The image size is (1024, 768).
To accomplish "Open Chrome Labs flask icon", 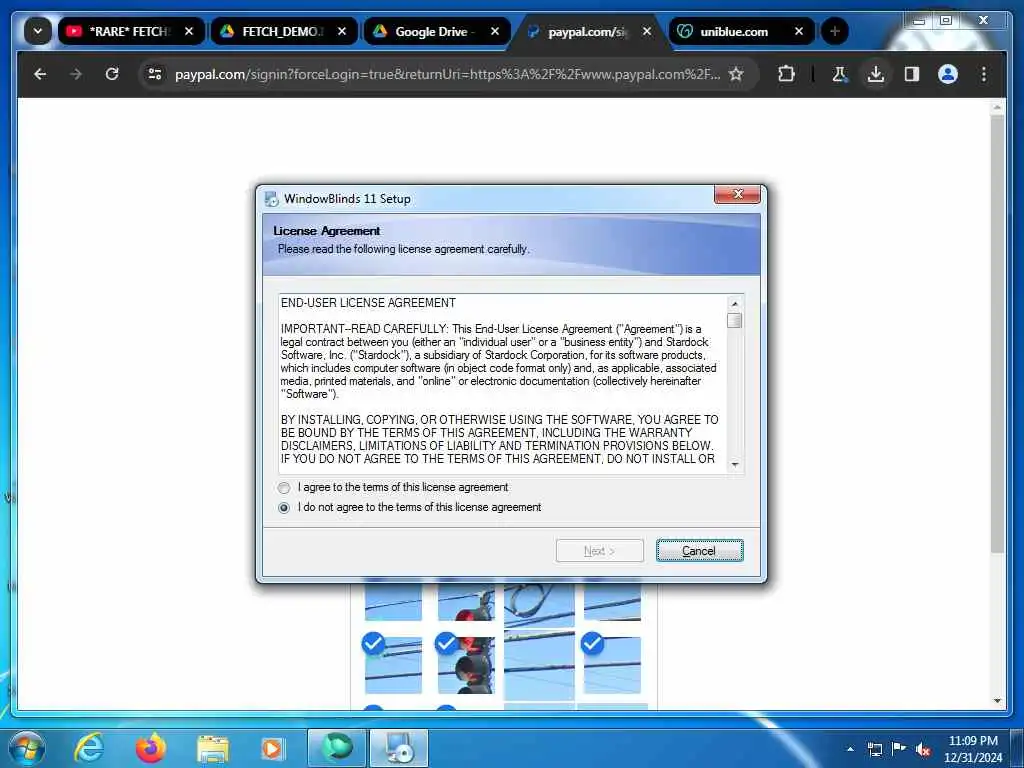I will click(840, 74).
